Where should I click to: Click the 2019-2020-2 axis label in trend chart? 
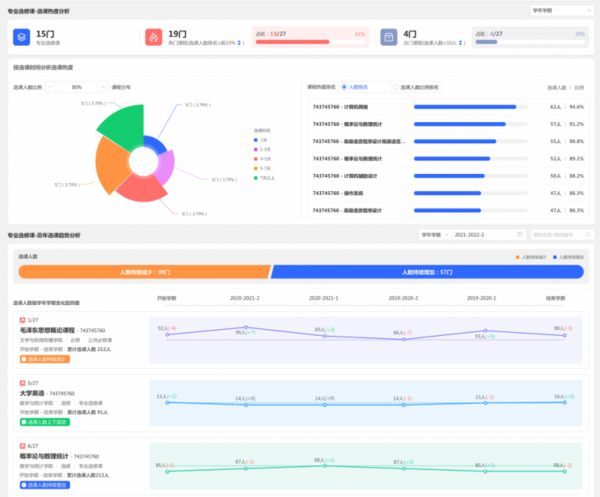coord(403,298)
